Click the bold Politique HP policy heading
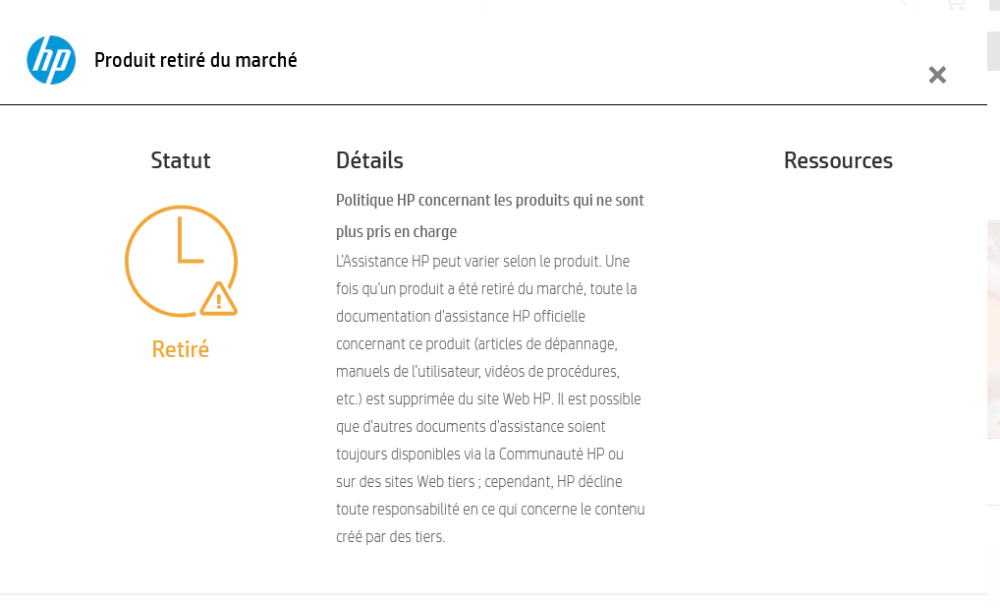Screen dimensions: 1000x608 pos(490,216)
